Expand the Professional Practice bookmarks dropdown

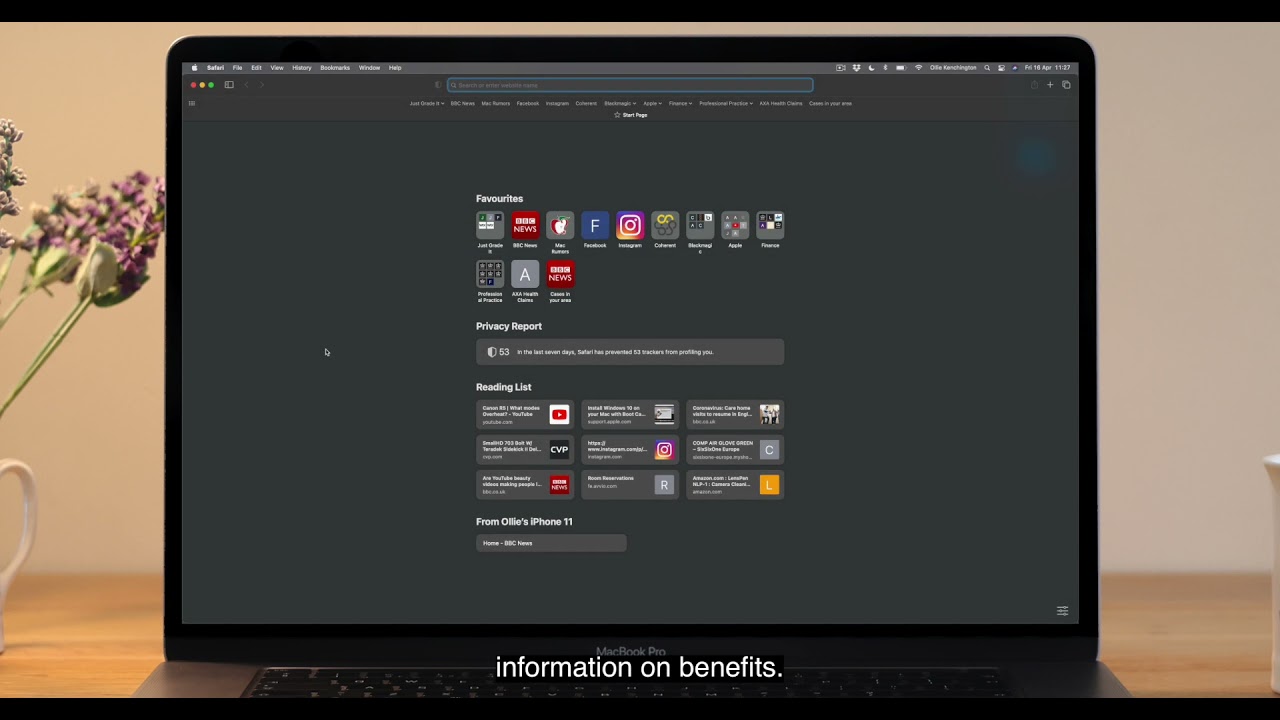(x=726, y=103)
